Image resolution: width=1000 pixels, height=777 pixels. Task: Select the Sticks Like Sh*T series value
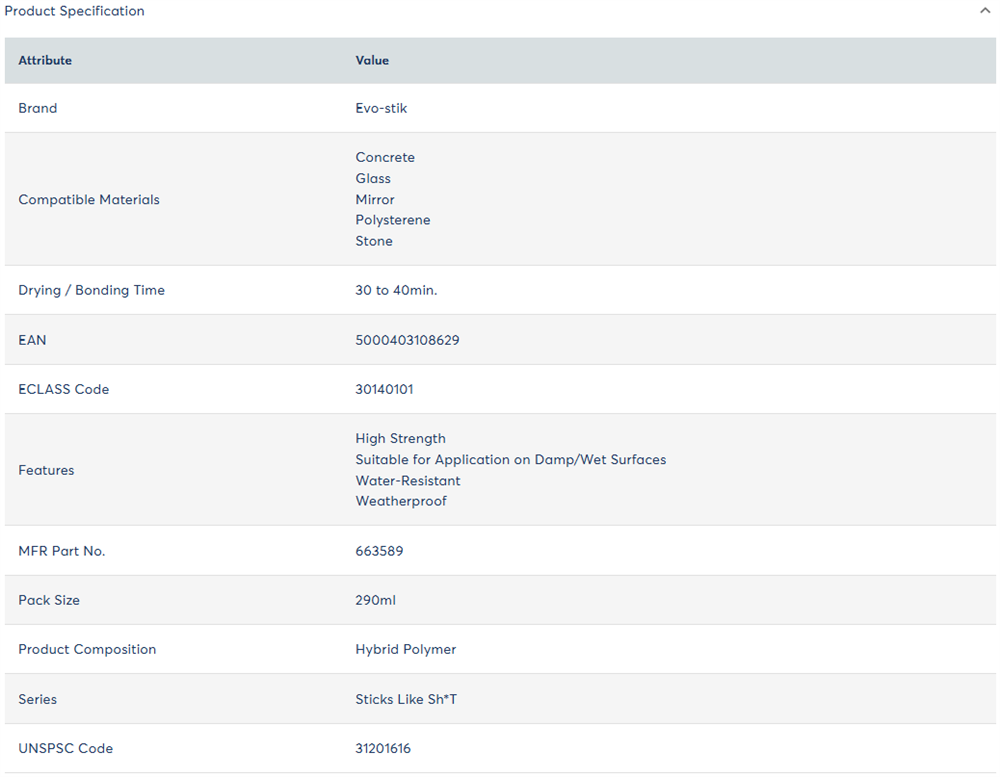406,699
